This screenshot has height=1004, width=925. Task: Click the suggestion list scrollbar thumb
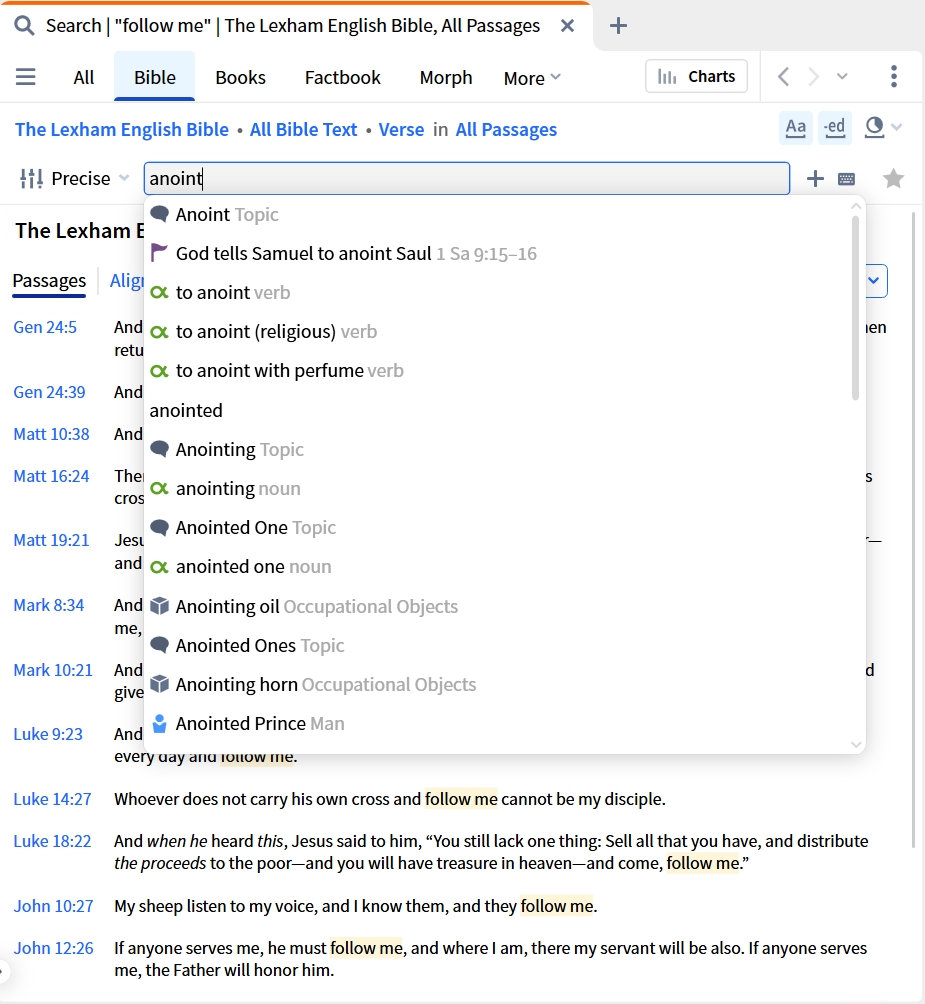pos(855,308)
